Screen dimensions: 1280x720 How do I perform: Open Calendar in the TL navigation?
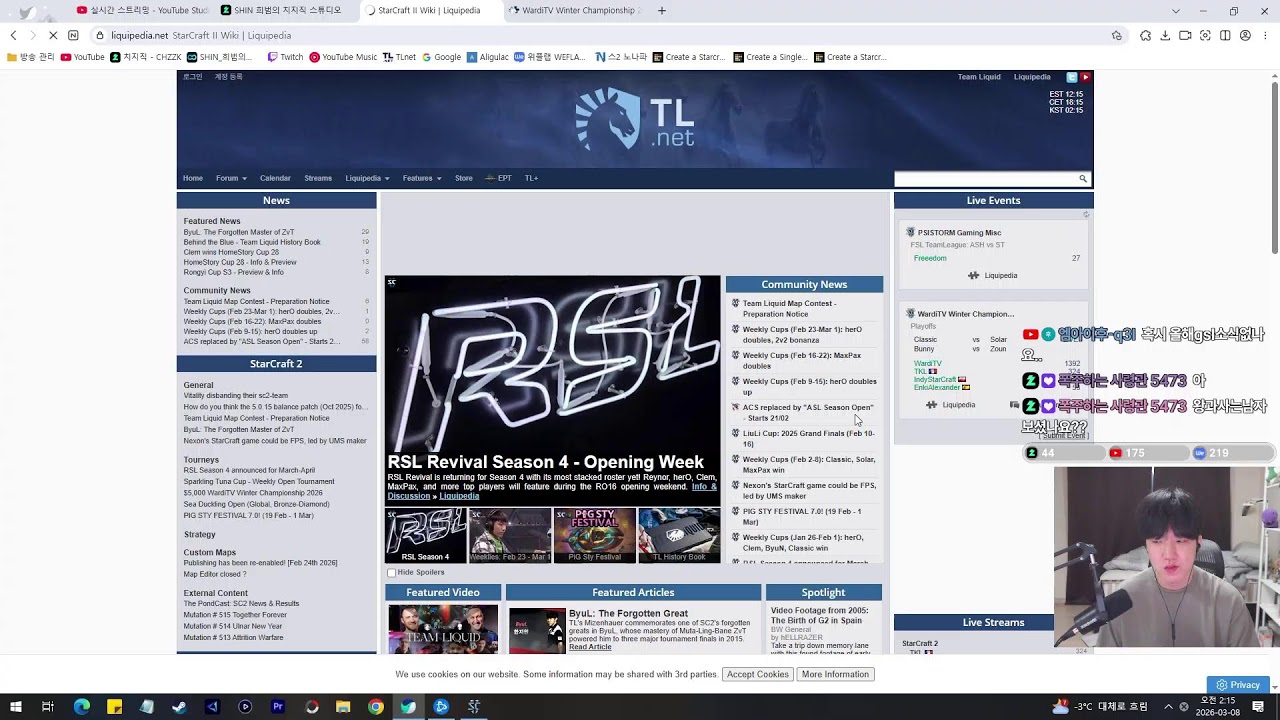[275, 178]
